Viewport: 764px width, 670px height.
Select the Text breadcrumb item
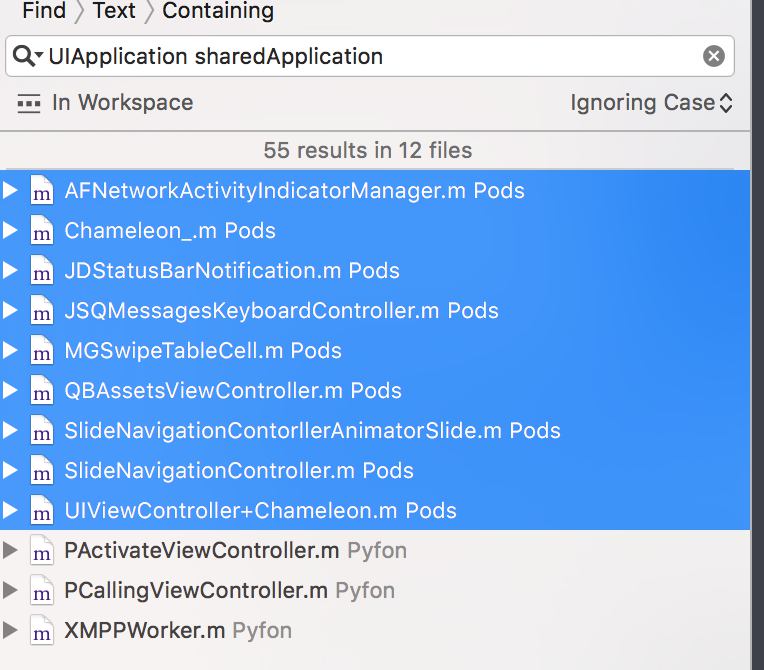tap(113, 11)
